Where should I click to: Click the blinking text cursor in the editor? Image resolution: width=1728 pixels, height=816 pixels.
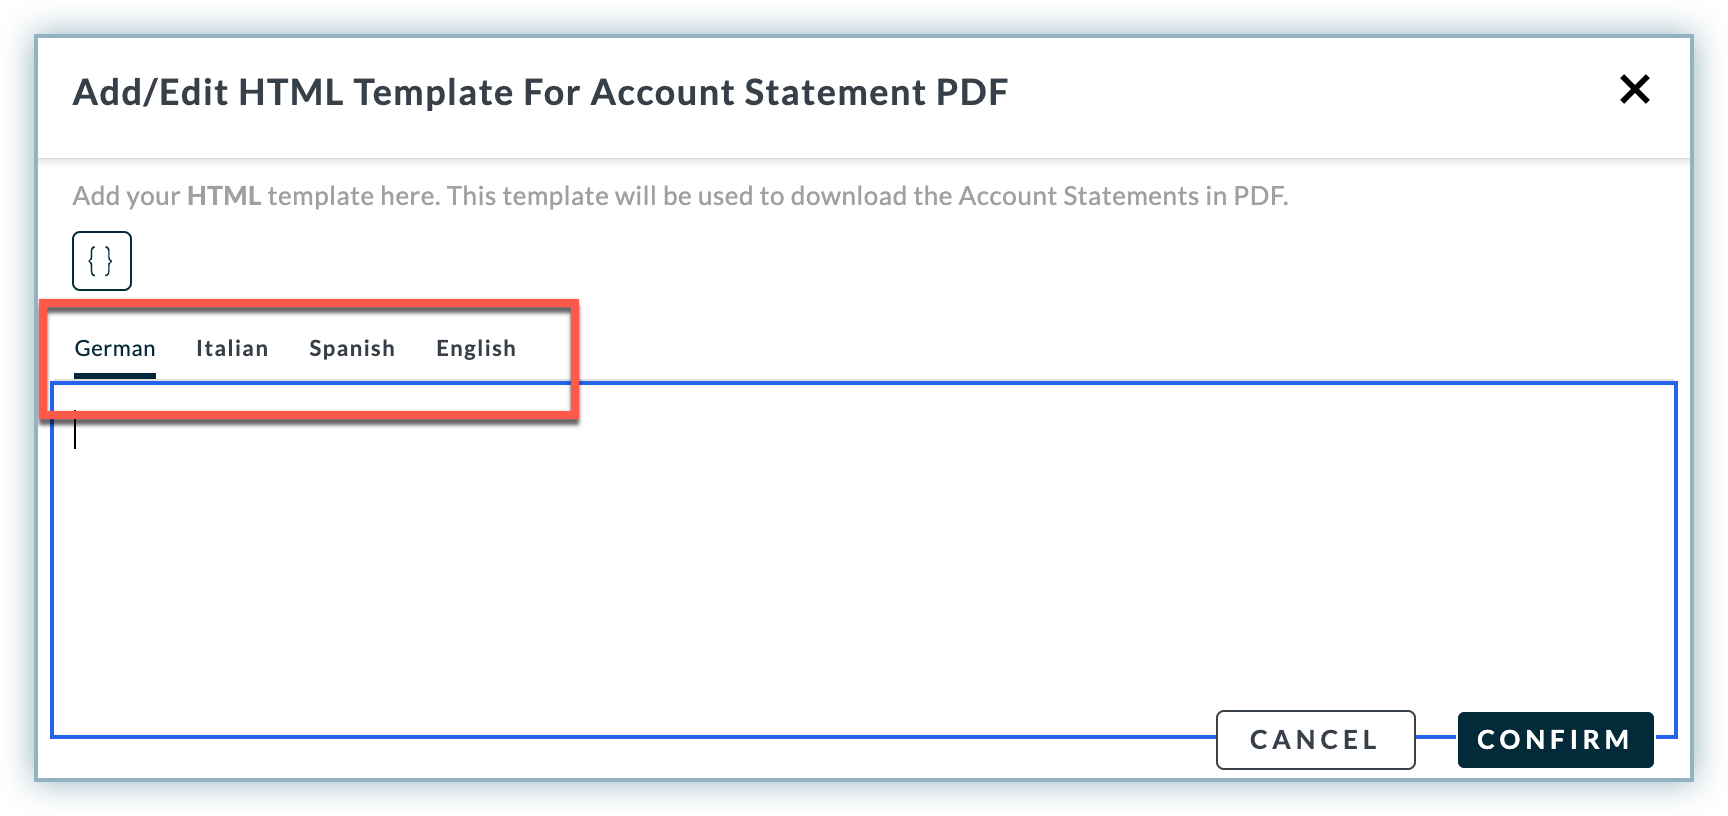[75, 430]
